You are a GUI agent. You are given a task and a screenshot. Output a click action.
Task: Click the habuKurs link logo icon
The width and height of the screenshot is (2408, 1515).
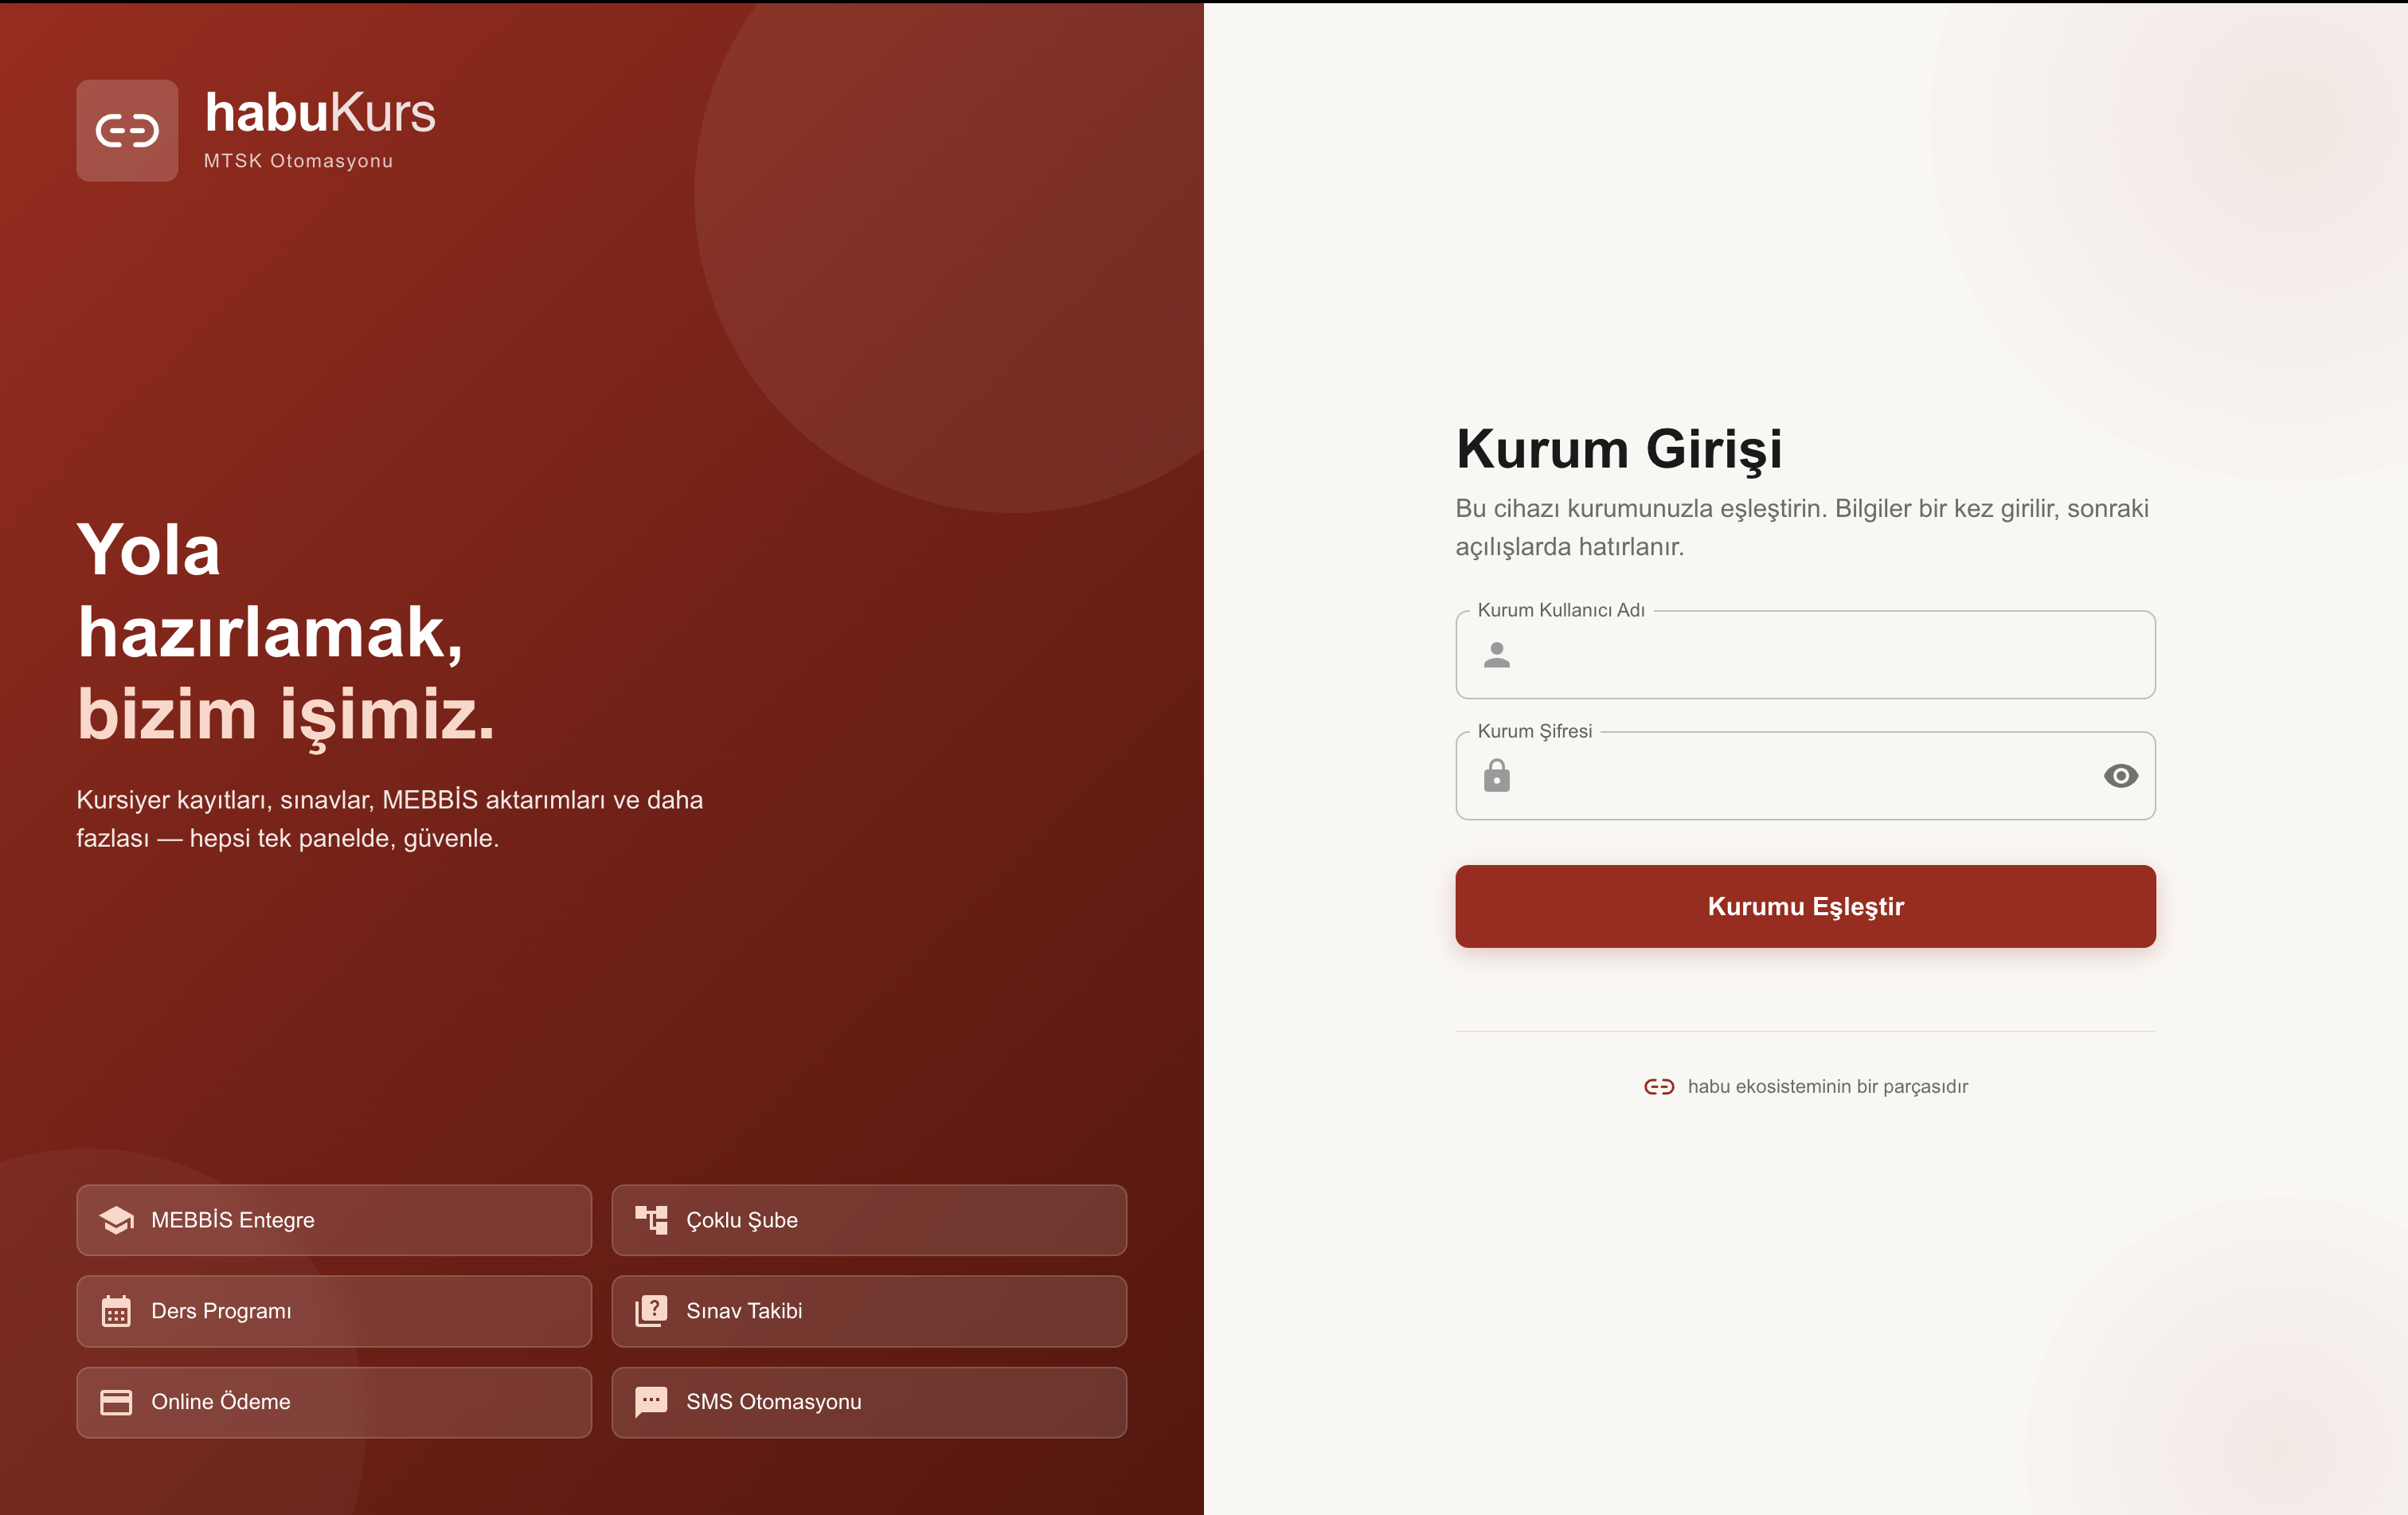(x=127, y=131)
